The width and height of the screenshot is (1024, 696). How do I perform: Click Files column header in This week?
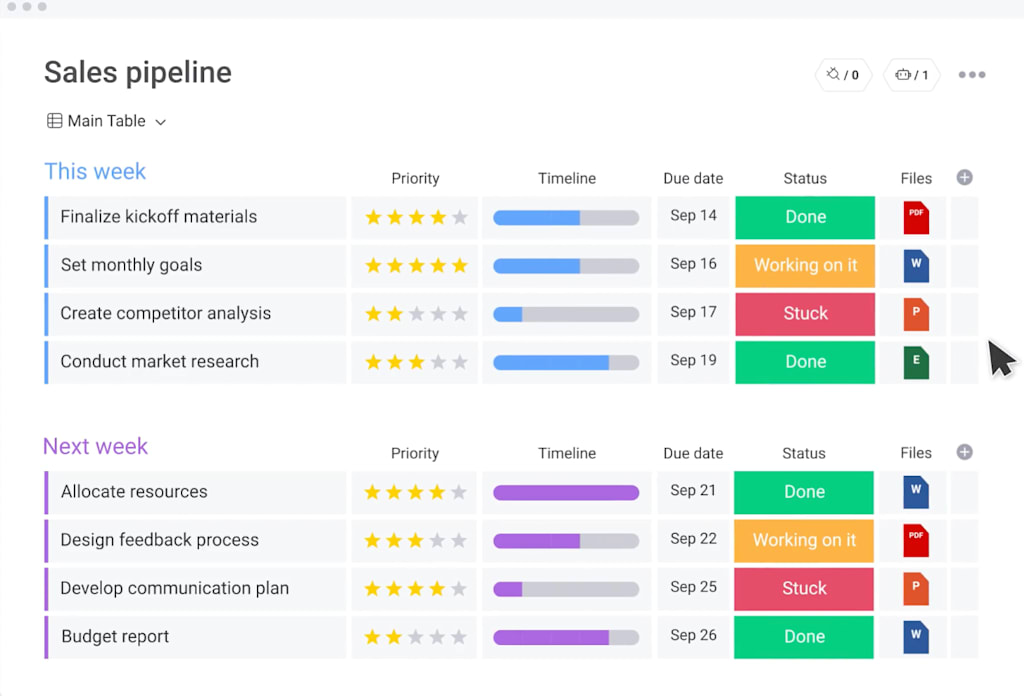[916, 178]
